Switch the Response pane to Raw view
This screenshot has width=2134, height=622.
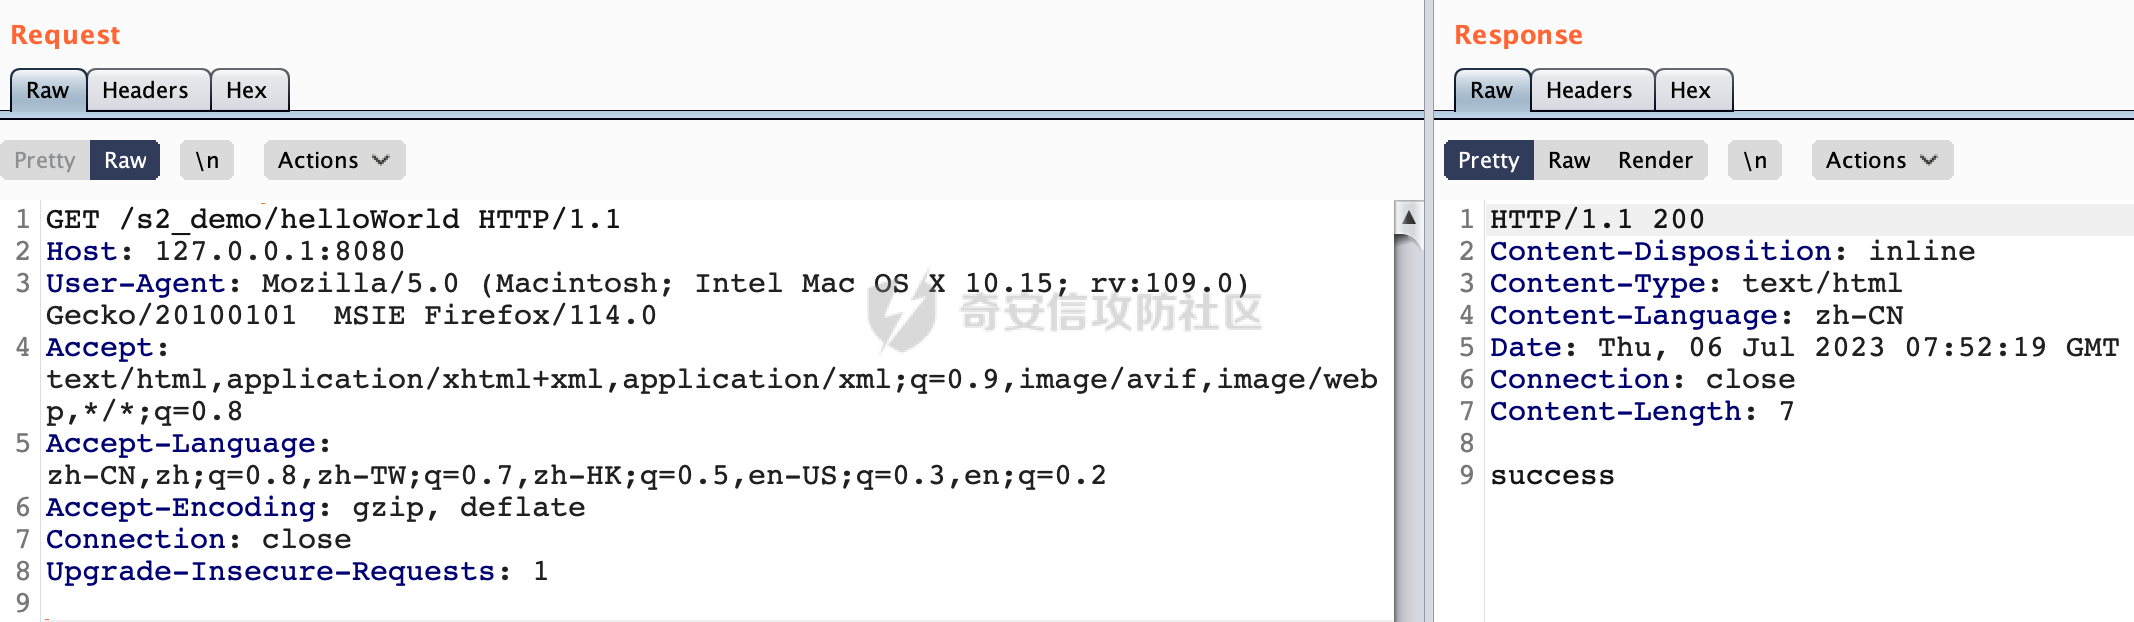[x=1569, y=160]
